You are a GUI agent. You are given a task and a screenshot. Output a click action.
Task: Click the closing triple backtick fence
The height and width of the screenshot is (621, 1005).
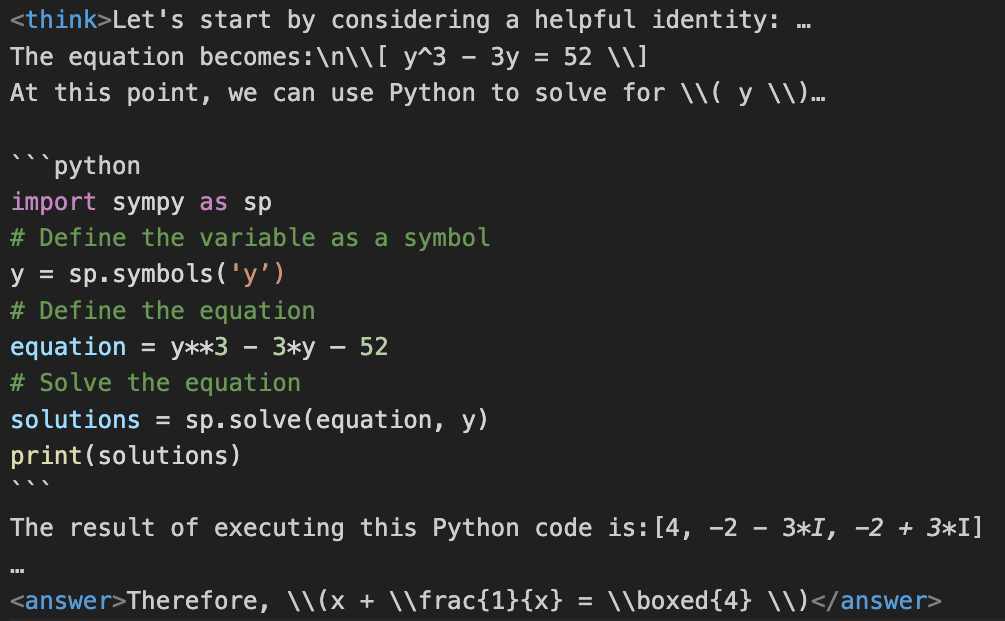[31, 485]
